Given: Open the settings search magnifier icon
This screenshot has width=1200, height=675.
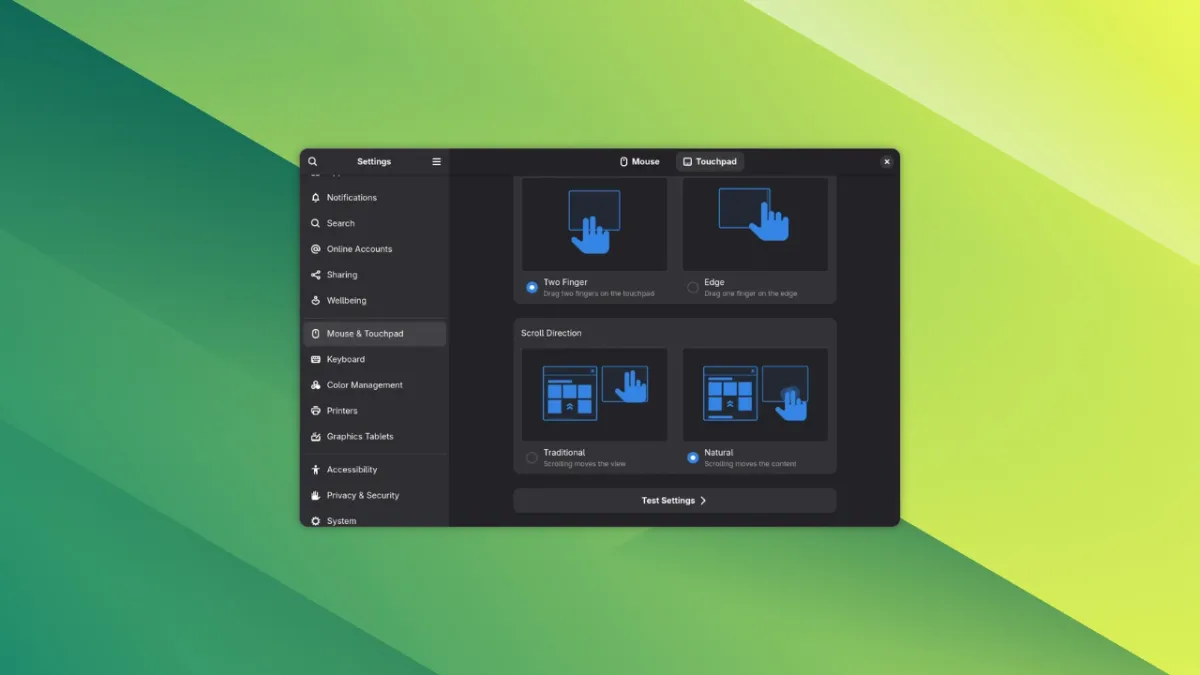Looking at the screenshot, I should tap(313, 162).
